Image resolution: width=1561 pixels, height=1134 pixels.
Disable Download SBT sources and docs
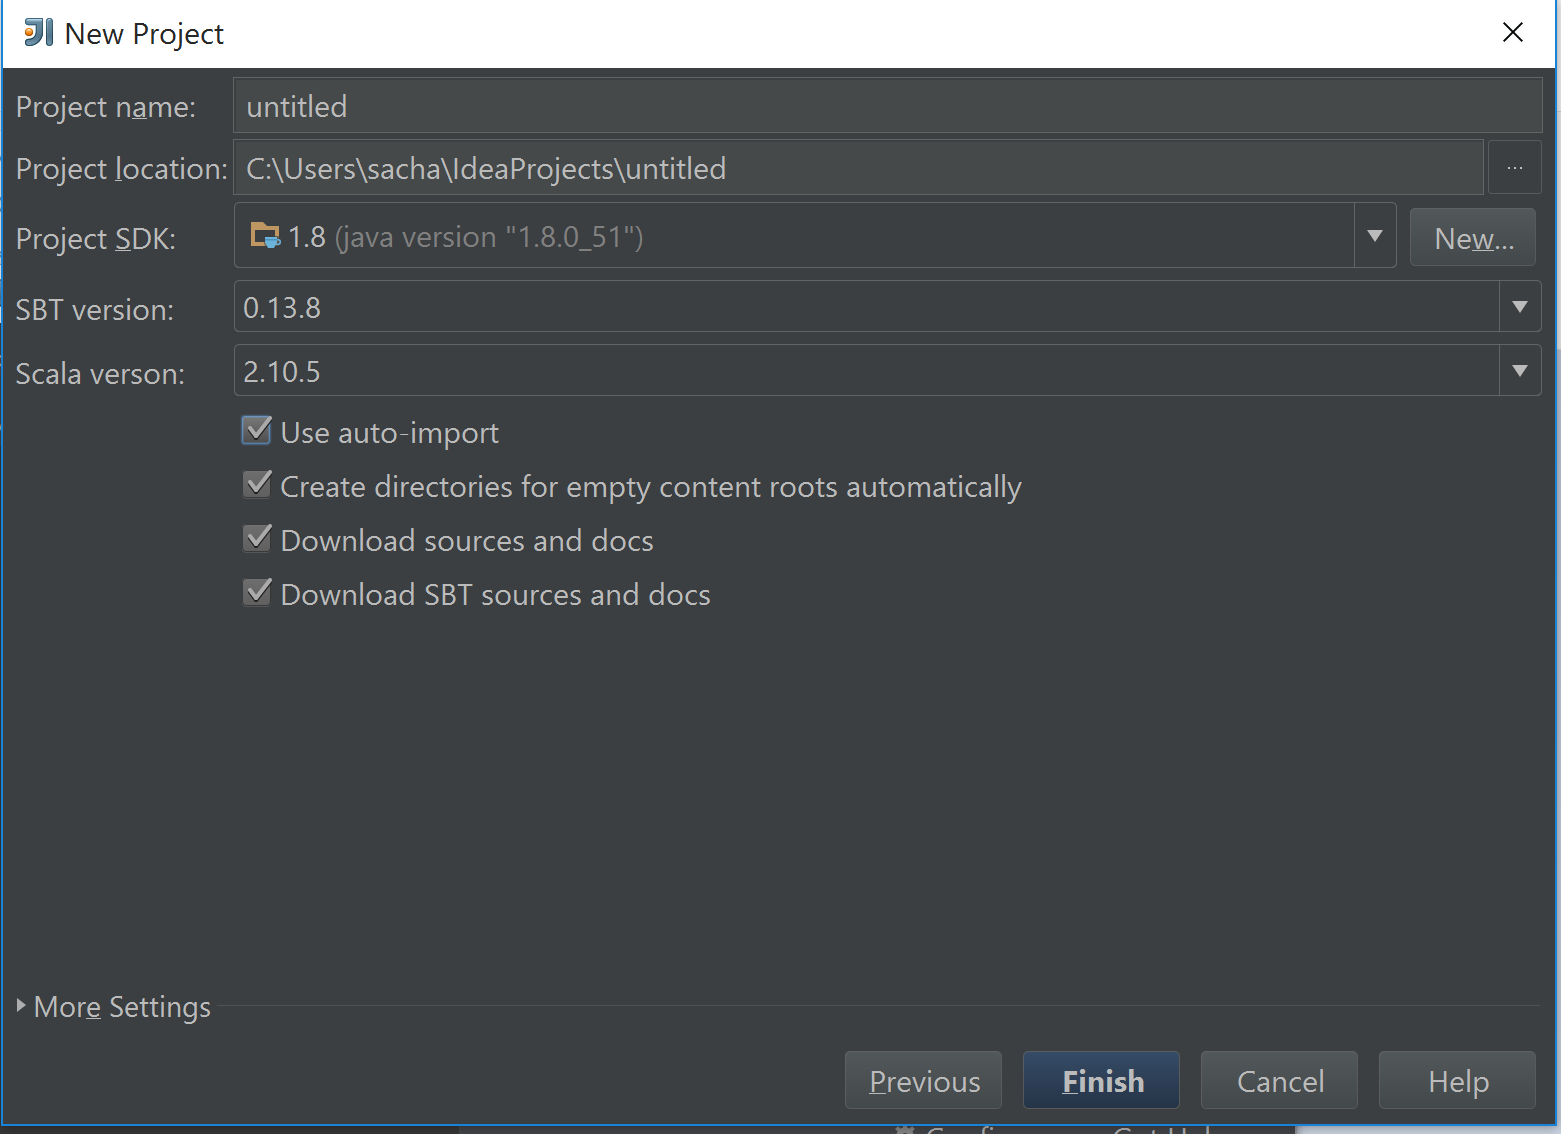tap(257, 593)
